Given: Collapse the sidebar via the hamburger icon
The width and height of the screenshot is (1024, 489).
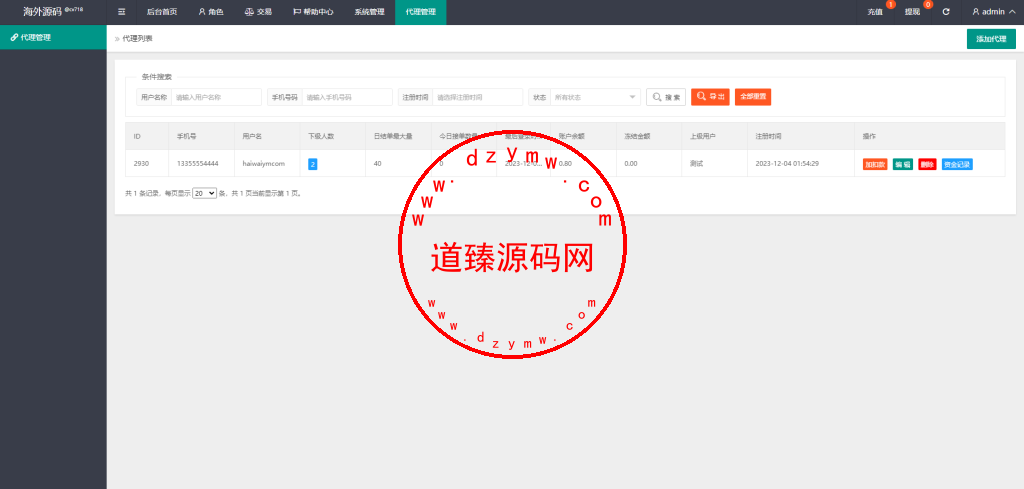Looking at the screenshot, I should pyautogui.click(x=121, y=12).
